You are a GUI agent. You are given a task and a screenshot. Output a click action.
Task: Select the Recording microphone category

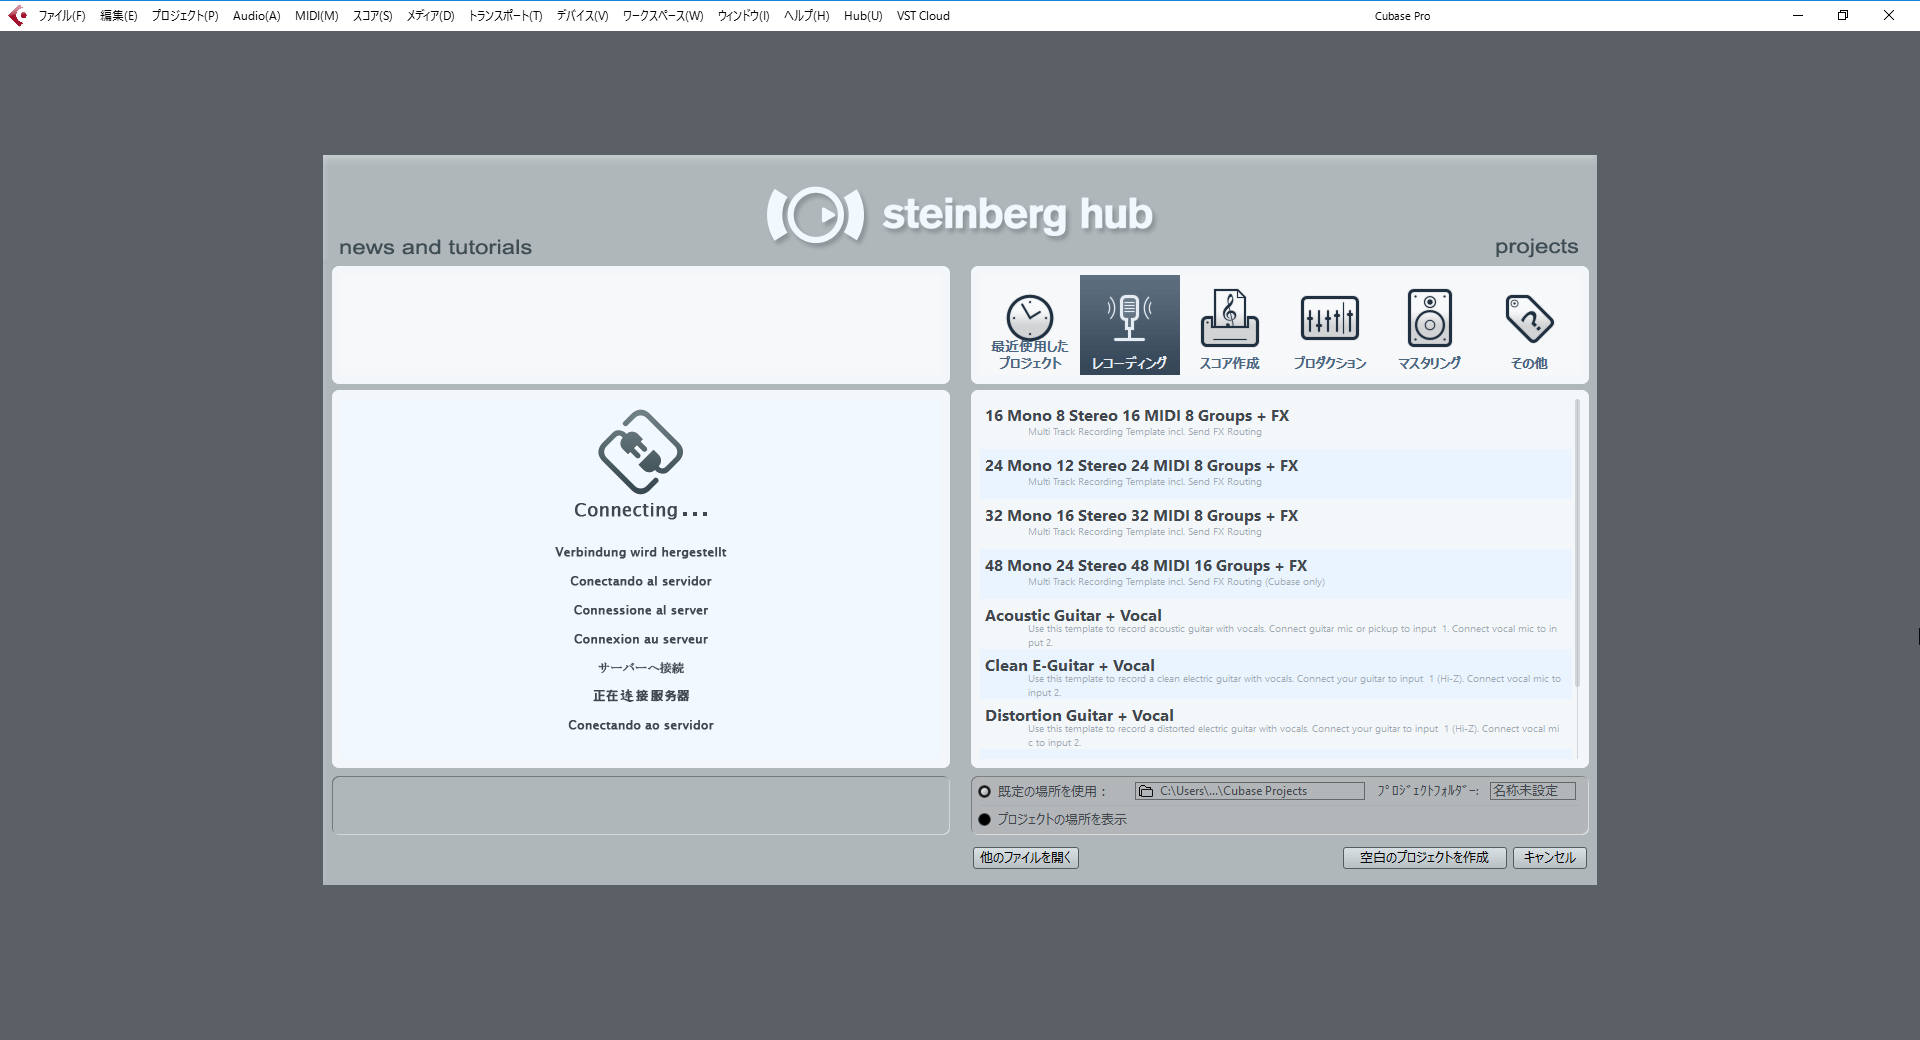tap(1129, 325)
